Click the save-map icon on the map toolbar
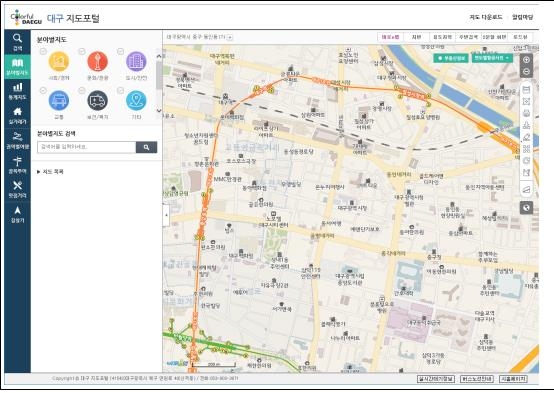The width and height of the screenshot is (554, 393). 526,172
